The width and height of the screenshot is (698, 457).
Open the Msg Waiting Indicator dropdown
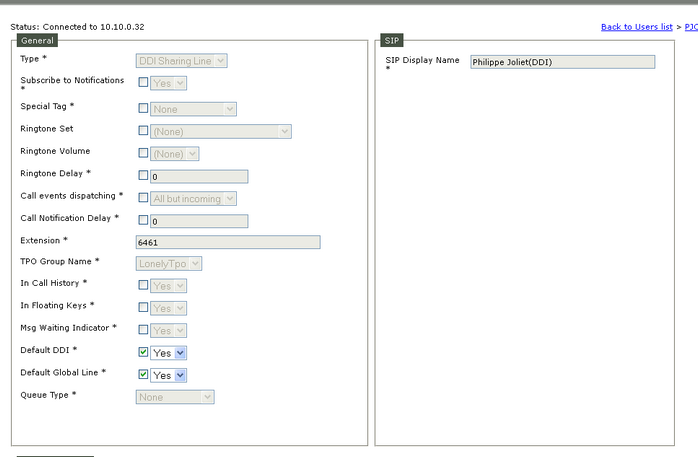click(168, 330)
